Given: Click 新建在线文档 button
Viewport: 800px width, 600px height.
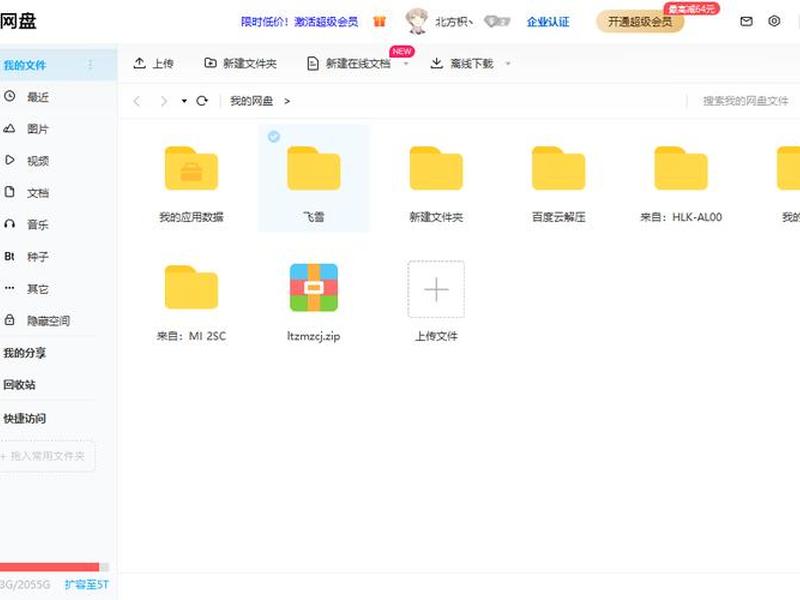Looking at the screenshot, I should pyautogui.click(x=349, y=63).
